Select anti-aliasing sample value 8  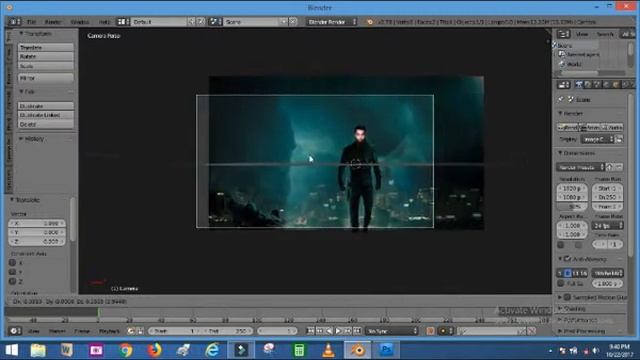pos(568,273)
